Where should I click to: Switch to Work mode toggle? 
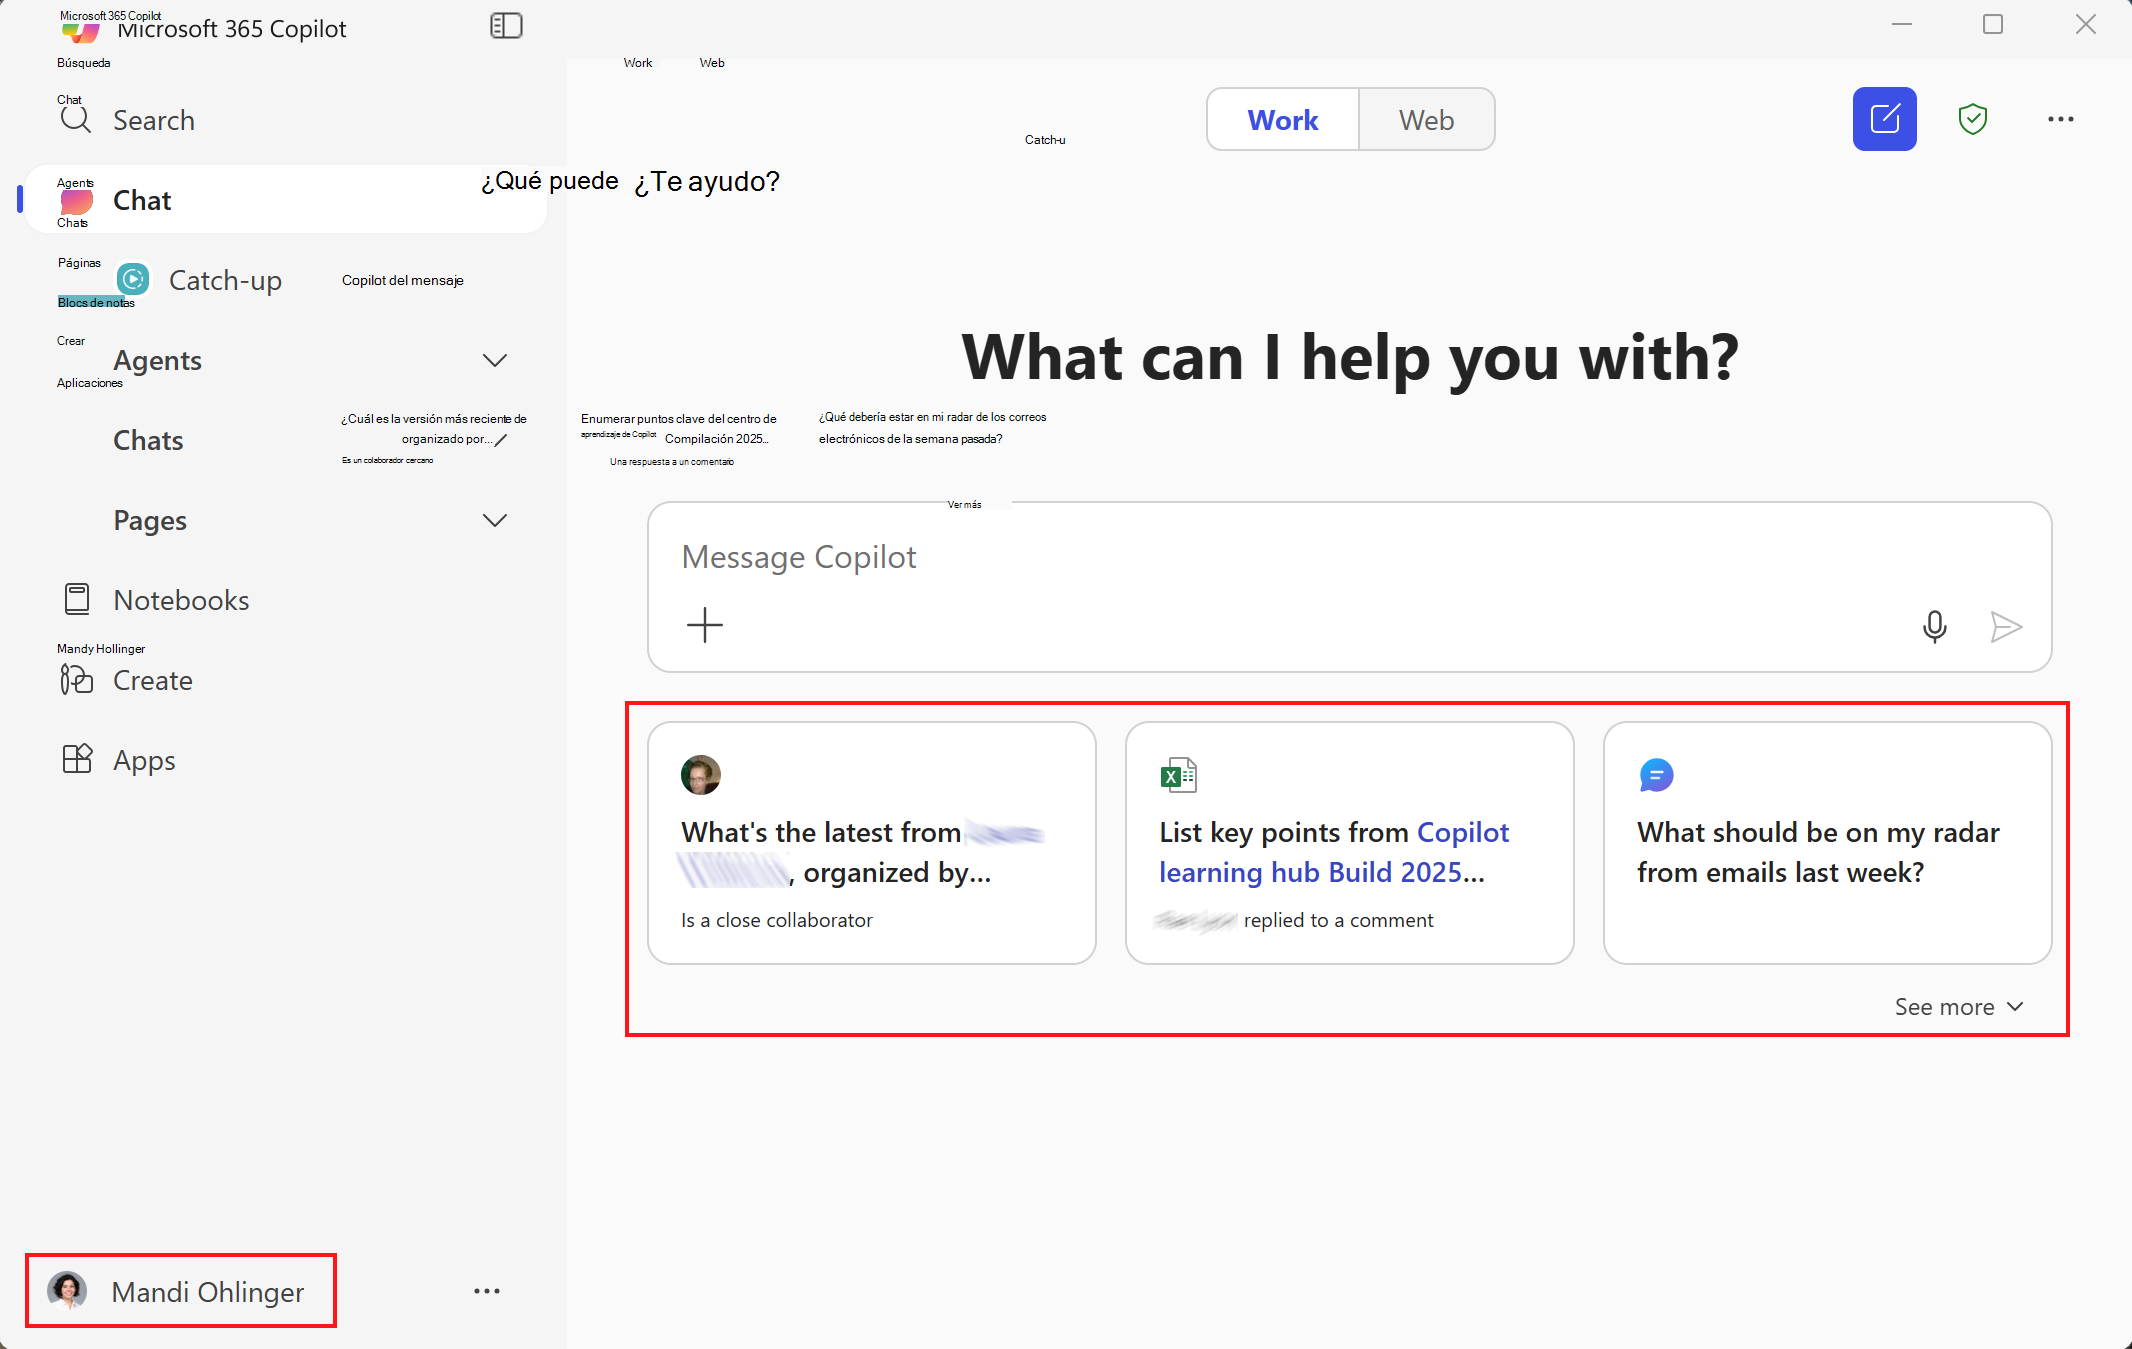click(x=1282, y=120)
